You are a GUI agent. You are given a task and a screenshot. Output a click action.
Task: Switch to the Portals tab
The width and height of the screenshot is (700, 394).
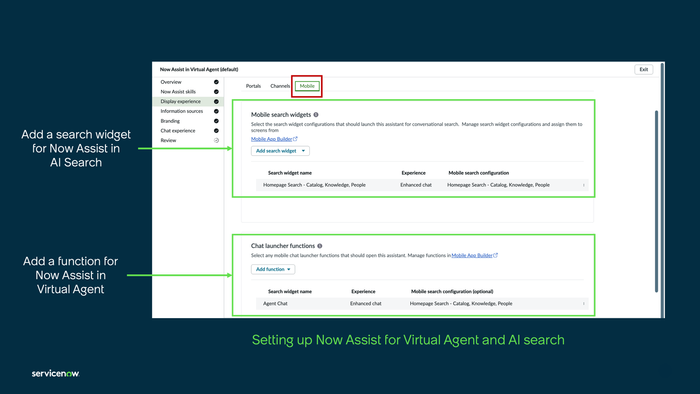253,86
